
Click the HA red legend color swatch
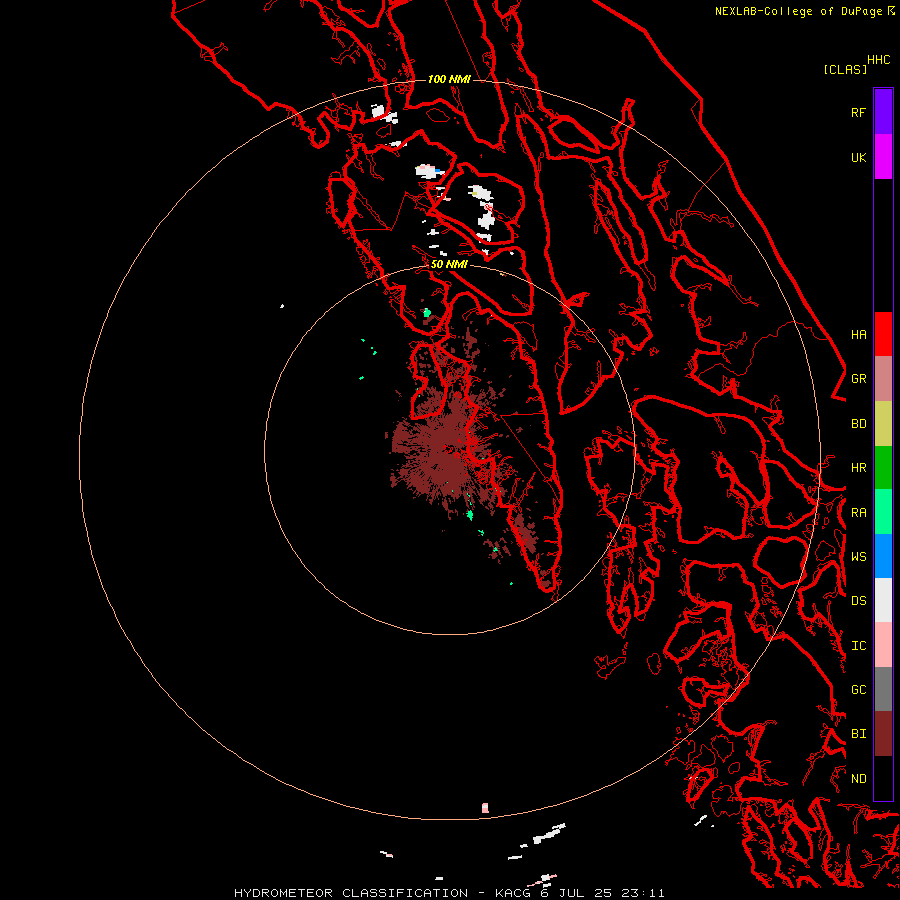pyautogui.click(x=883, y=334)
